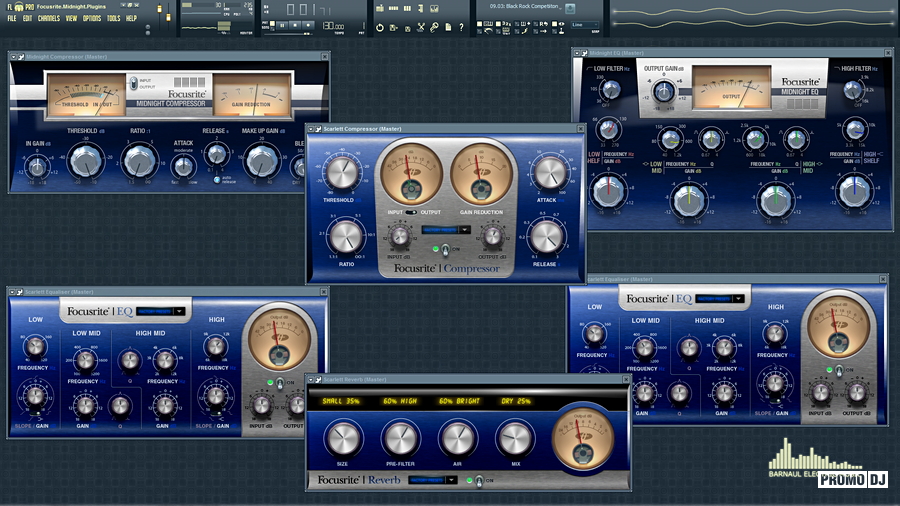Toggle the R loop recording icon

(544, 24)
